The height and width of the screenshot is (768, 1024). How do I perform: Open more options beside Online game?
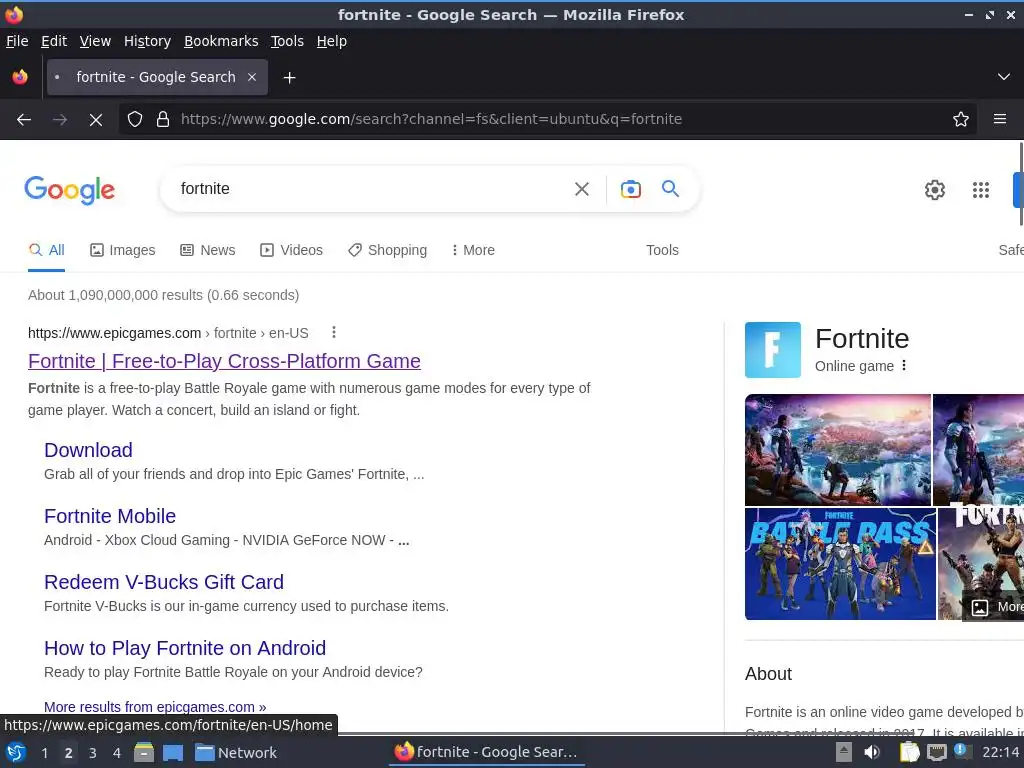pos(904,365)
